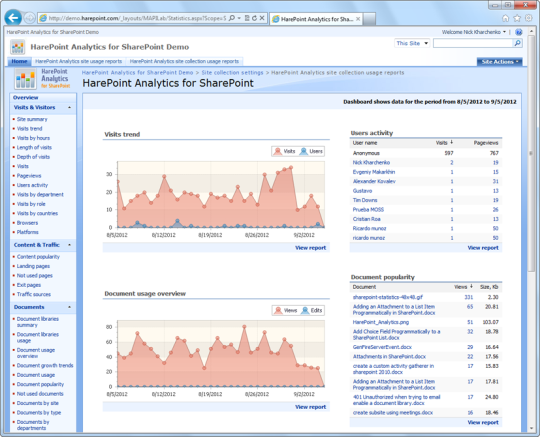Open browser Tools gear icon
The width and height of the screenshot is (540, 437).
[528, 18]
